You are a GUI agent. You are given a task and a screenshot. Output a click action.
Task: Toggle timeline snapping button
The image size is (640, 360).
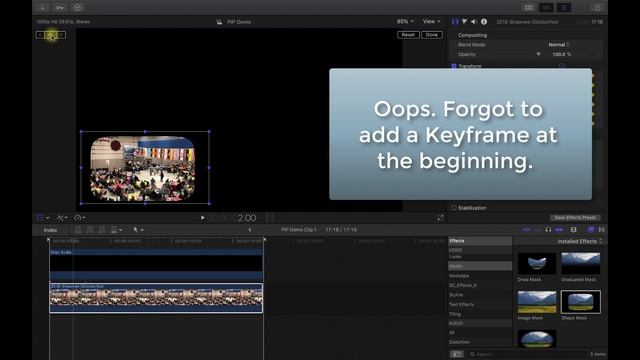(x=559, y=230)
